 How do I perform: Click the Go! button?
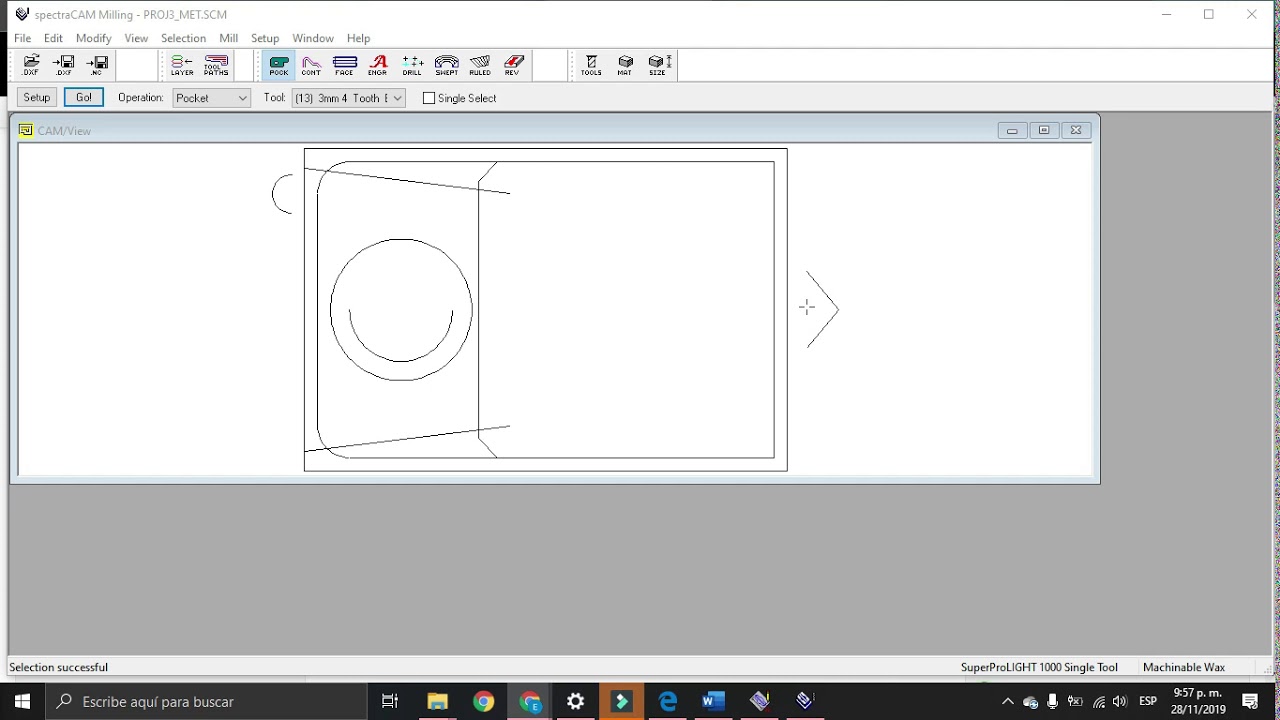(83, 97)
